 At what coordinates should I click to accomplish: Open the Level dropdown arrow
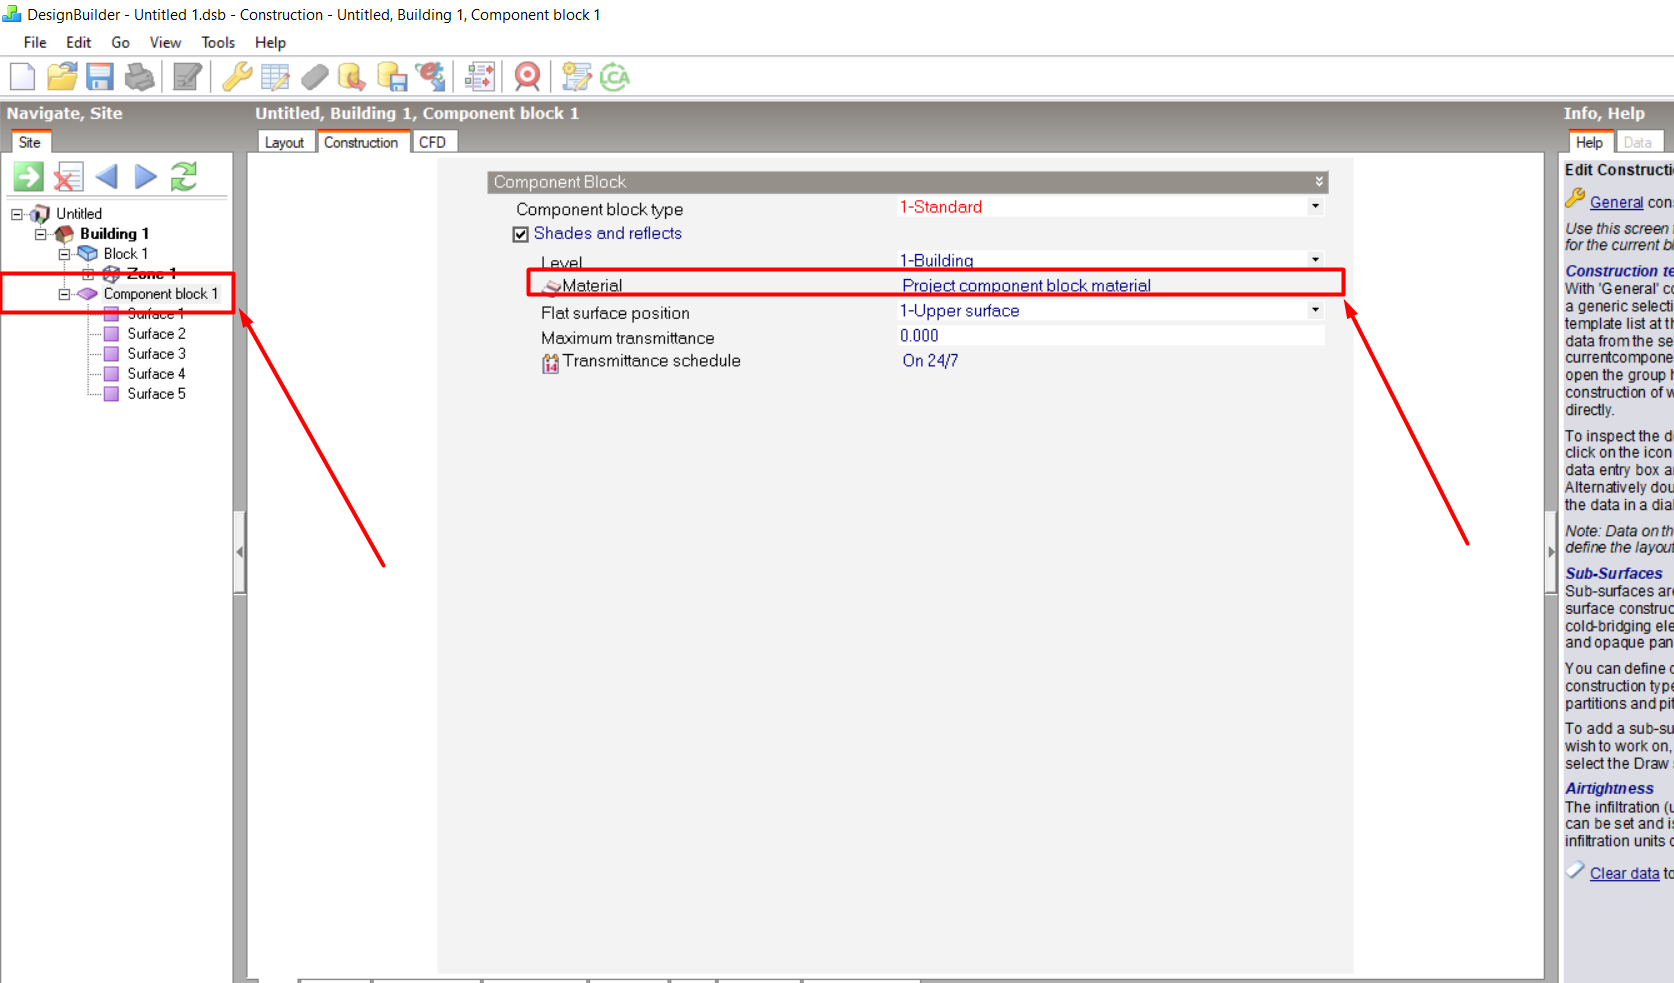click(1315, 260)
